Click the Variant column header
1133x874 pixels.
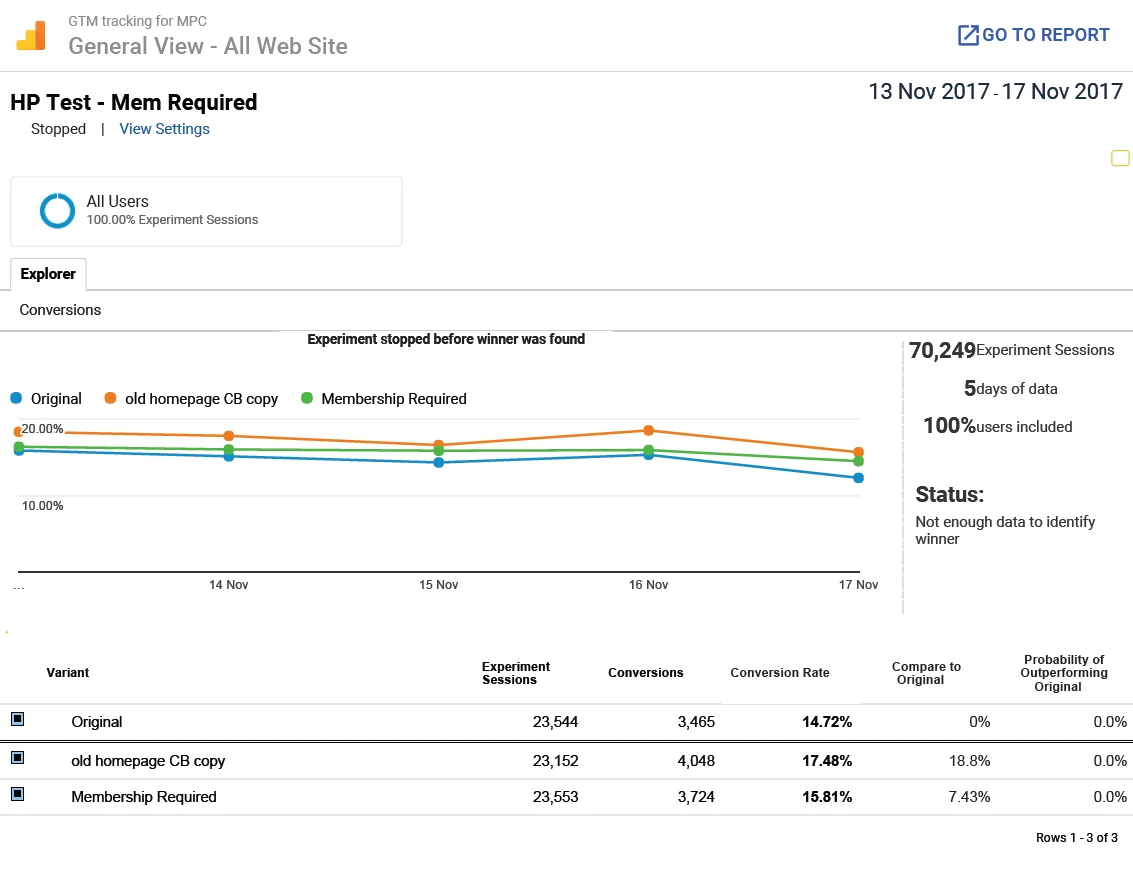tap(68, 672)
